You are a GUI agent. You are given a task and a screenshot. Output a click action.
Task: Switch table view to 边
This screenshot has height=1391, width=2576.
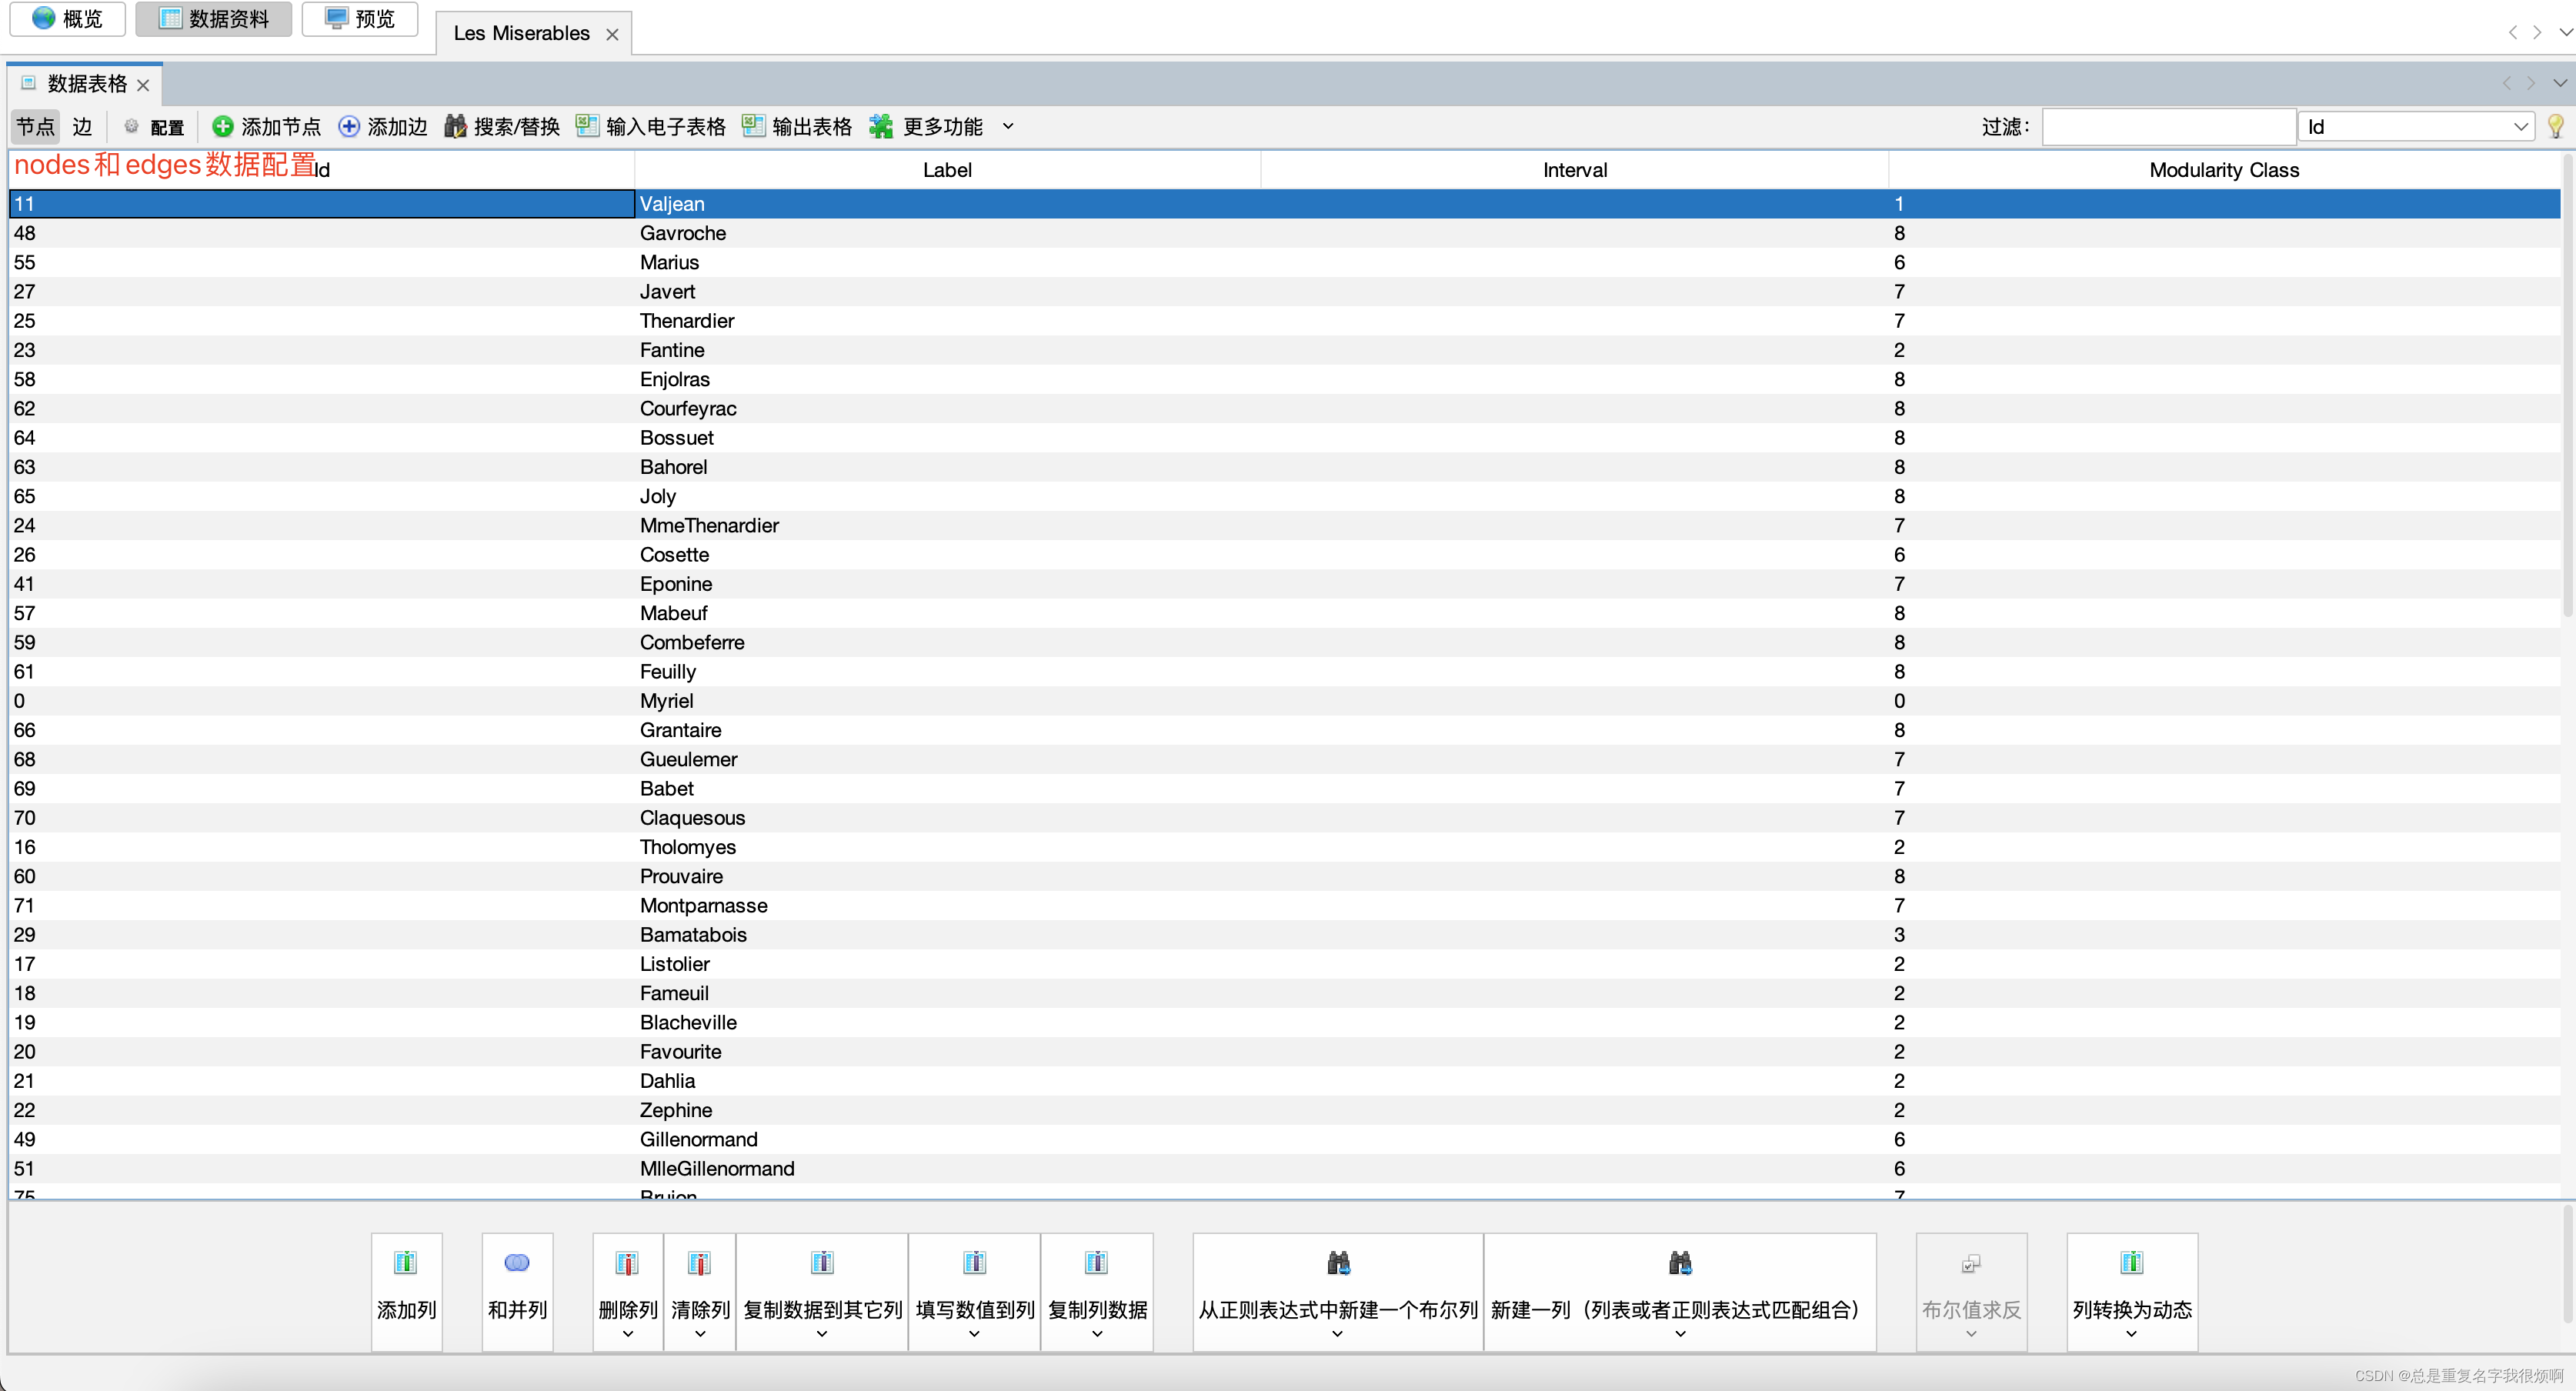pyautogui.click(x=82, y=126)
